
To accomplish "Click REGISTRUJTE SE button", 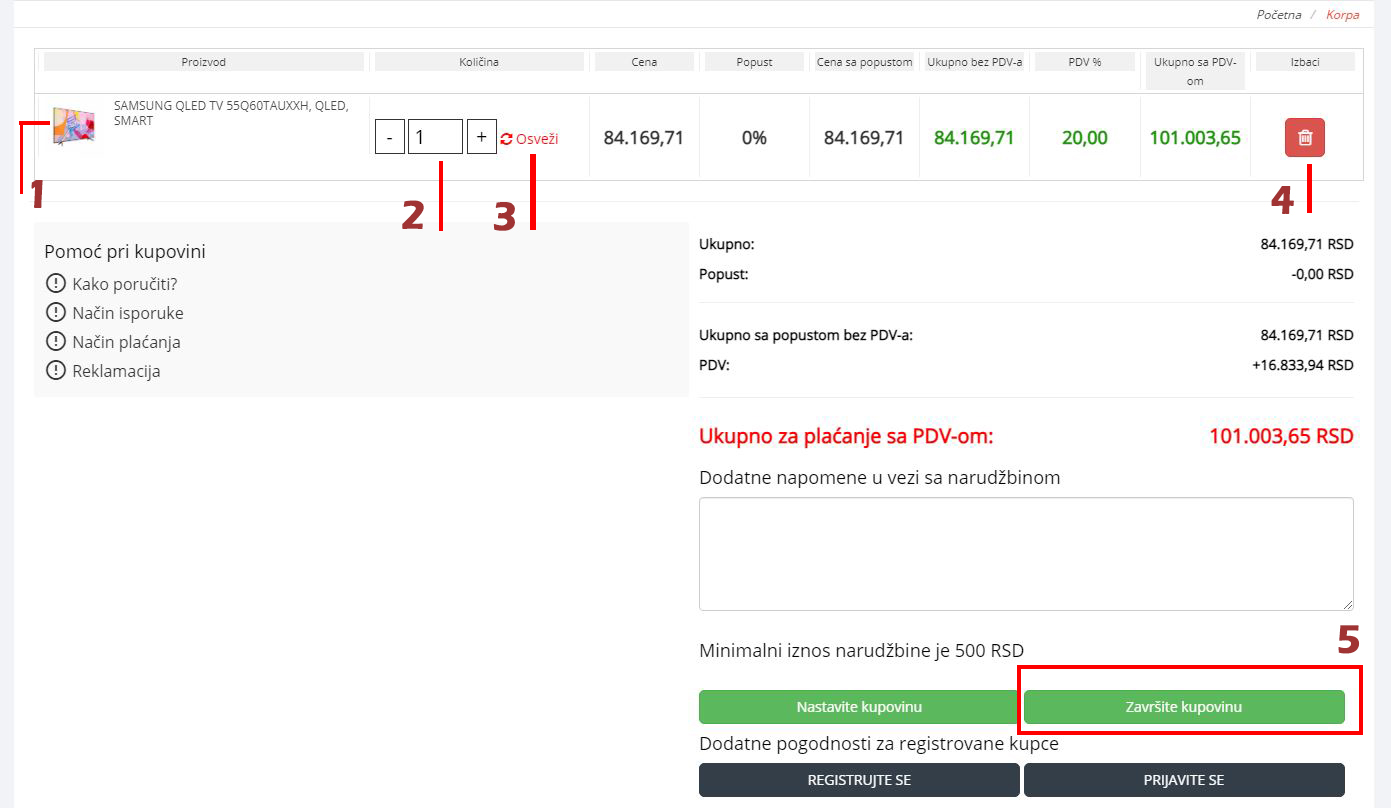I will (x=859, y=780).
